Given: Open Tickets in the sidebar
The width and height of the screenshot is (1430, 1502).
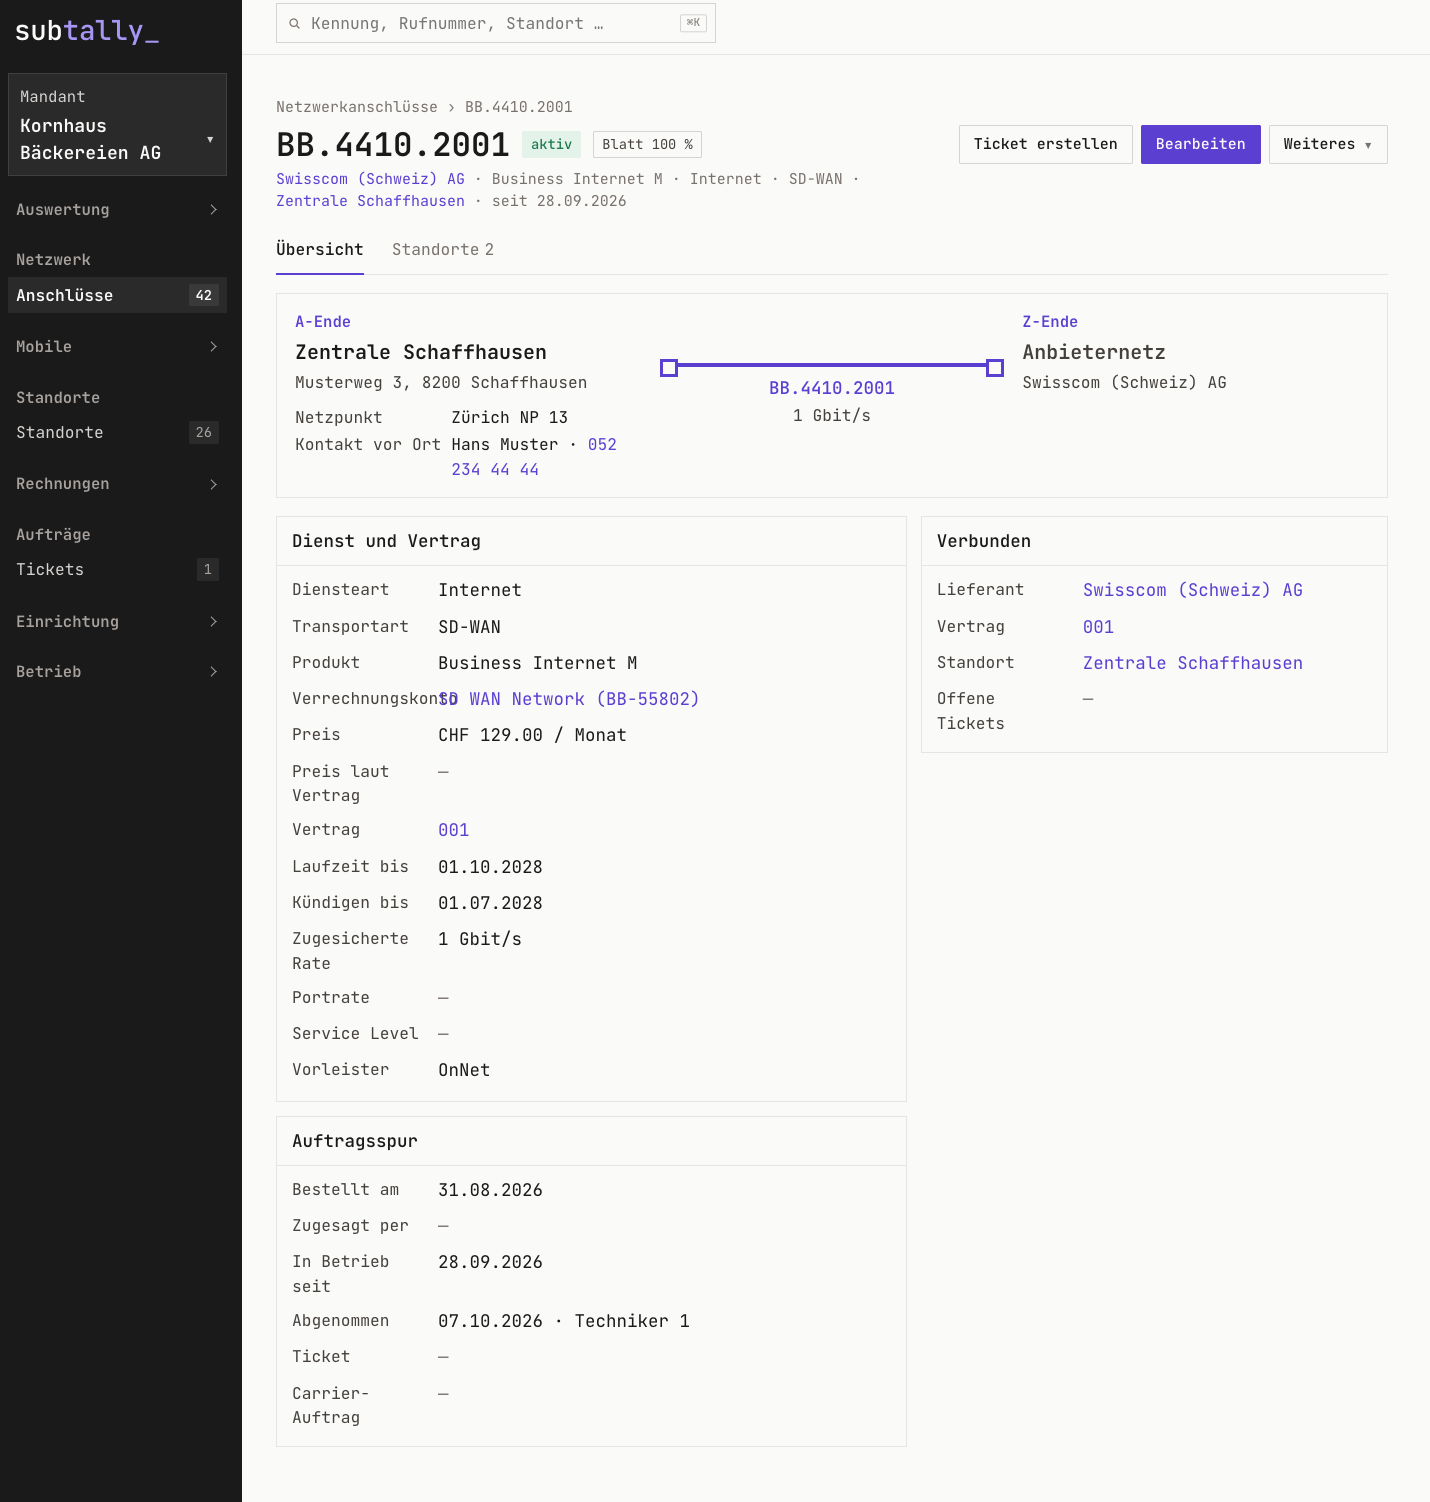Looking at the screenshot, I should (x=117, y=570).
